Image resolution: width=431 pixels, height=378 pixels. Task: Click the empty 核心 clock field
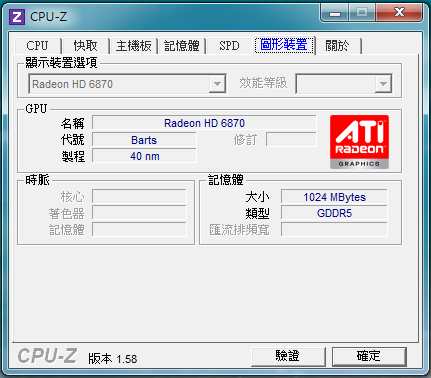click(139, 197)
